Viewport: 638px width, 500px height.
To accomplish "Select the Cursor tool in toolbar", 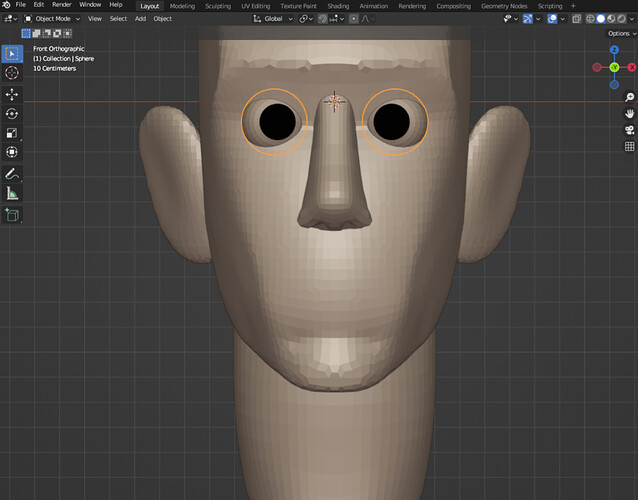I will pyautogui.click(x=12, y=73).
